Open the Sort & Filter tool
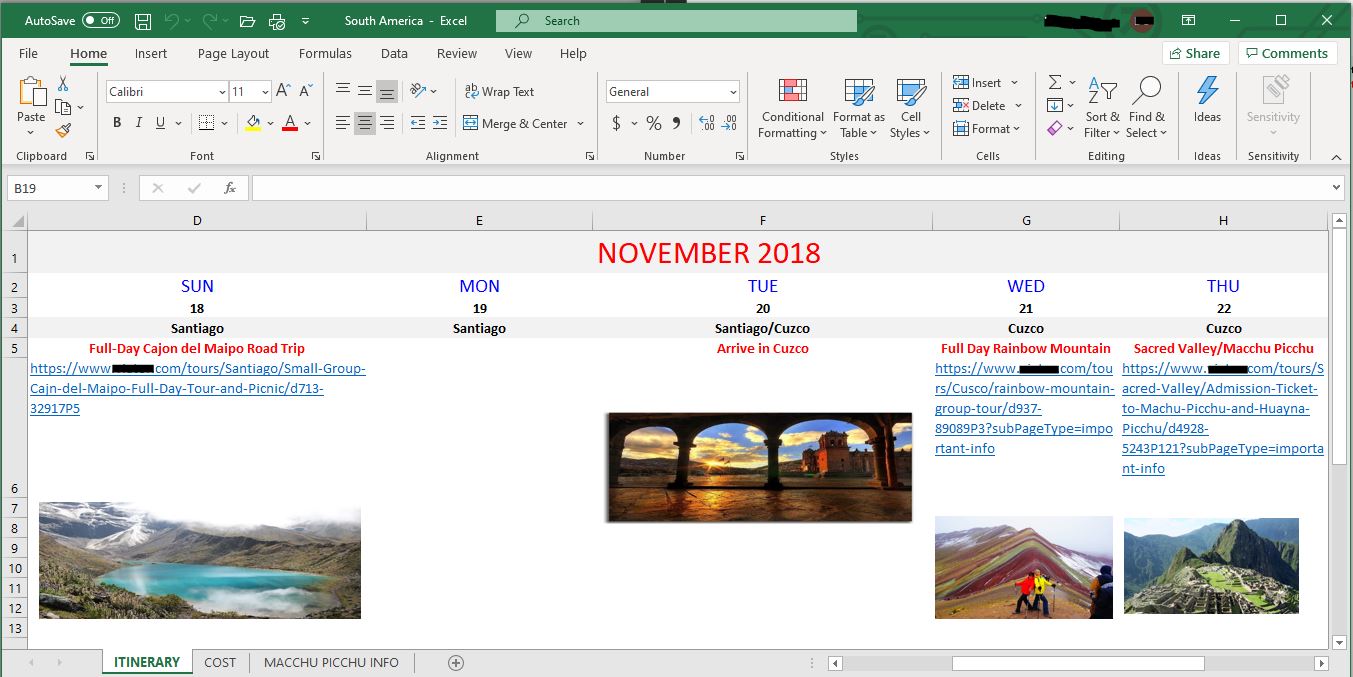 pos(1102,105)
